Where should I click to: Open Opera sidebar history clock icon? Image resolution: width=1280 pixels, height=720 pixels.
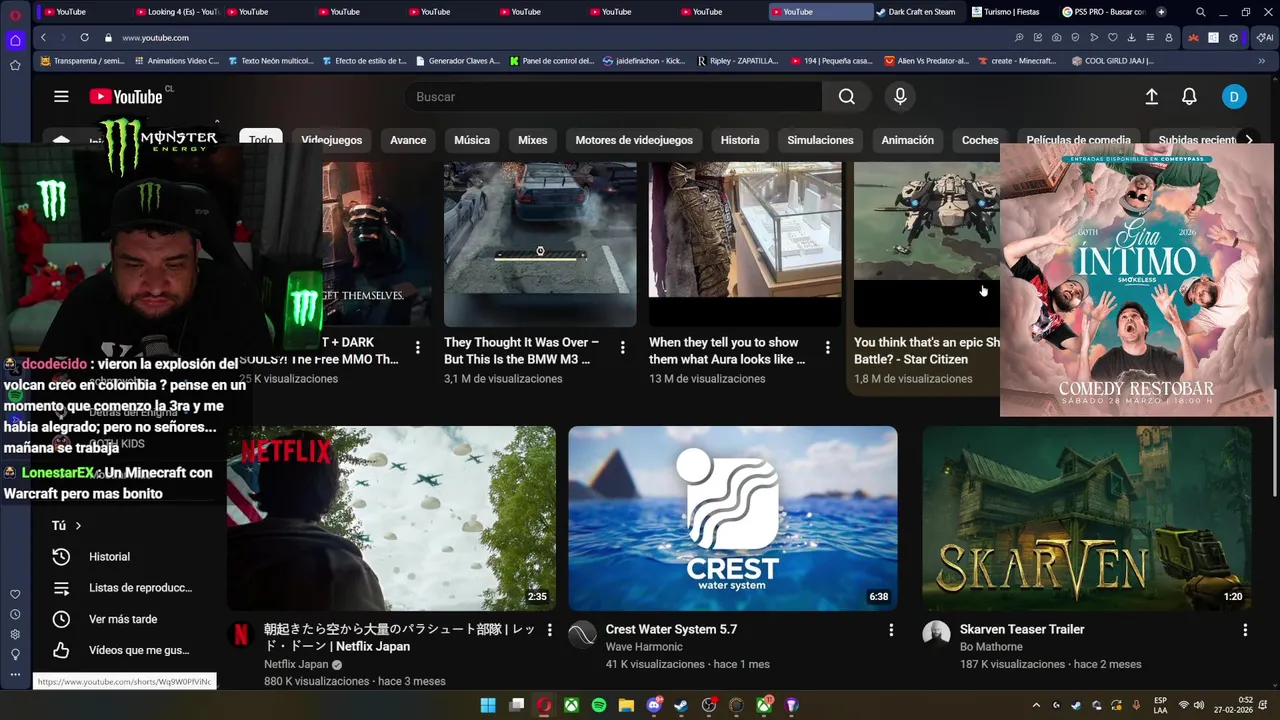[x=15, y=614]
